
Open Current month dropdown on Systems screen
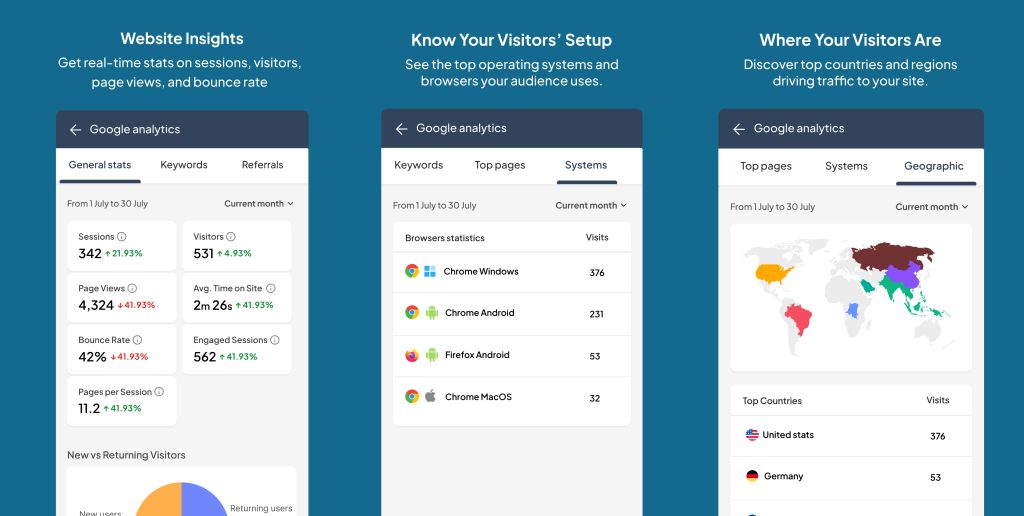coord(591,205)
